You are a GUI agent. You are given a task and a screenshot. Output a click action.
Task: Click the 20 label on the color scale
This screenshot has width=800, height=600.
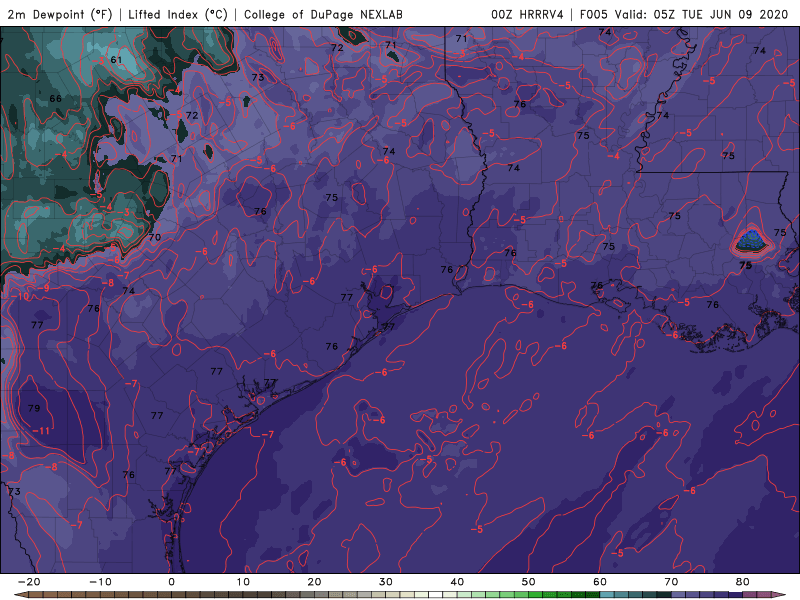pyautogui.click(x=314, y=582)
